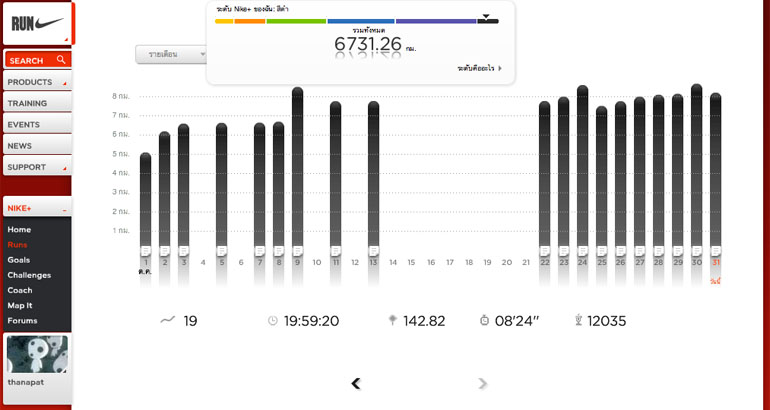
Task: Expand the SUPPORT menu
Action: 37,167
